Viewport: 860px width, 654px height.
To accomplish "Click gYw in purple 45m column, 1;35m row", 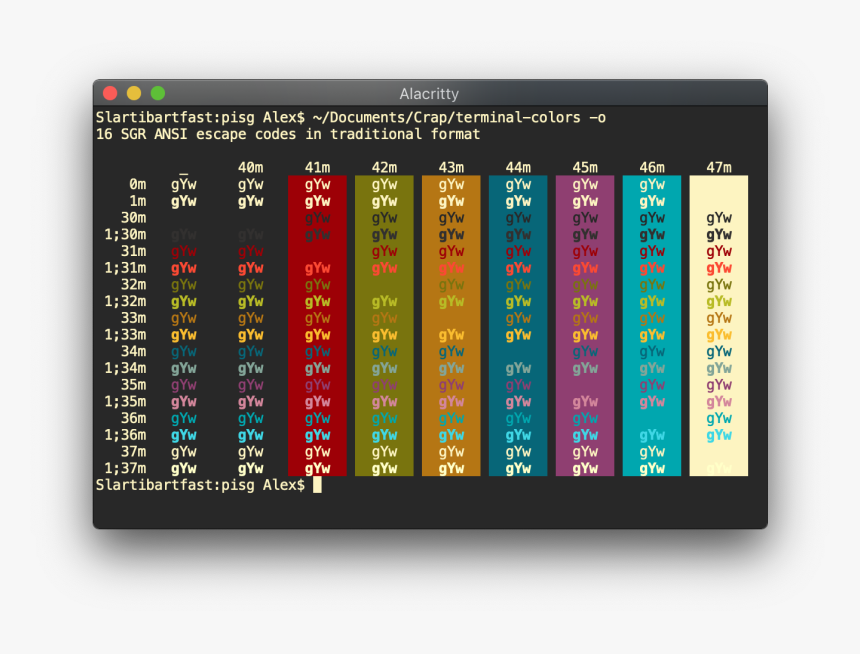I will pyautogui.click(x=585, y=403).
